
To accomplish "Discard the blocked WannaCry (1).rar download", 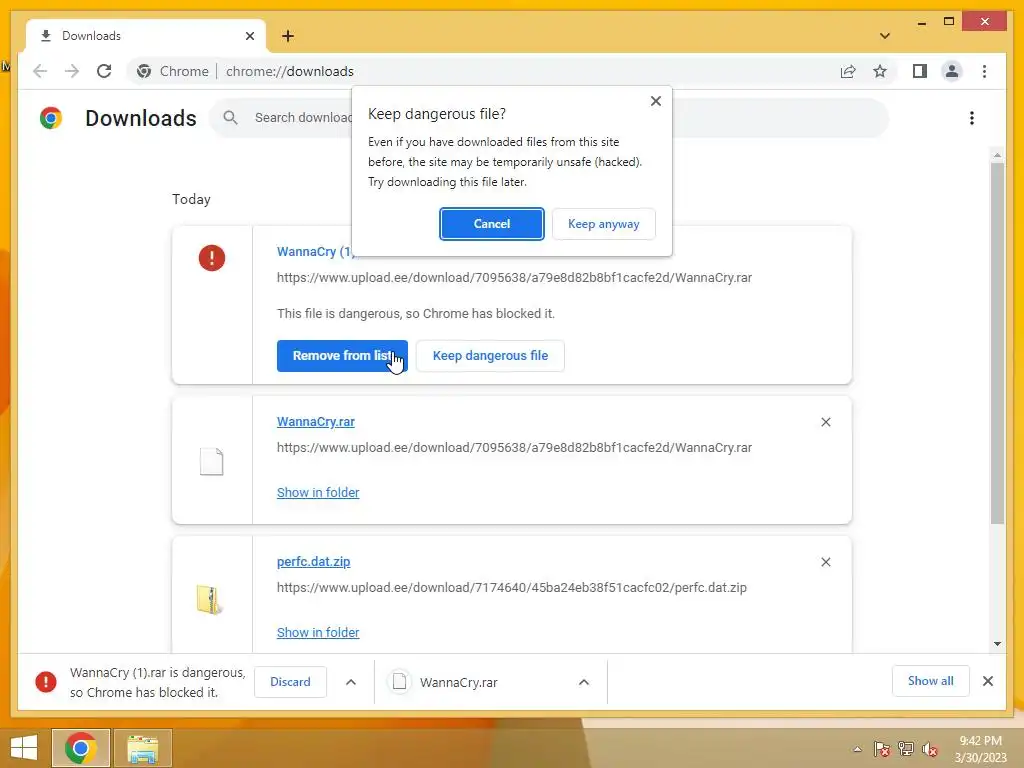I will pyautogui.click(x=291, y=682).
